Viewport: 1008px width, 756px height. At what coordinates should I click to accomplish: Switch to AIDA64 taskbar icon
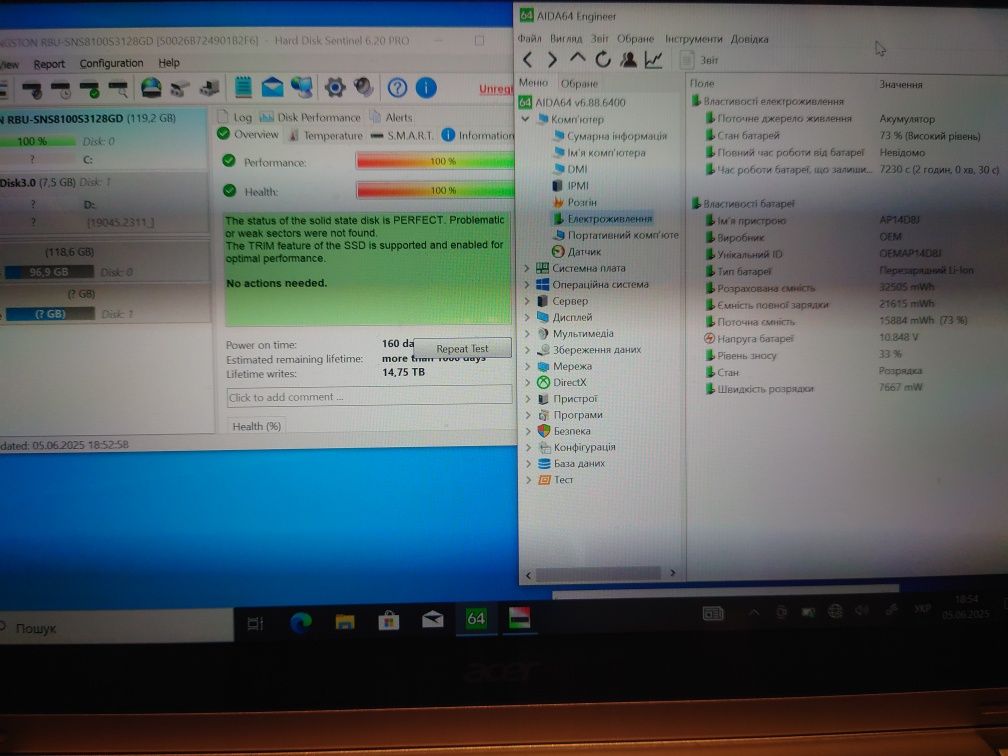(x=476, y=619)
